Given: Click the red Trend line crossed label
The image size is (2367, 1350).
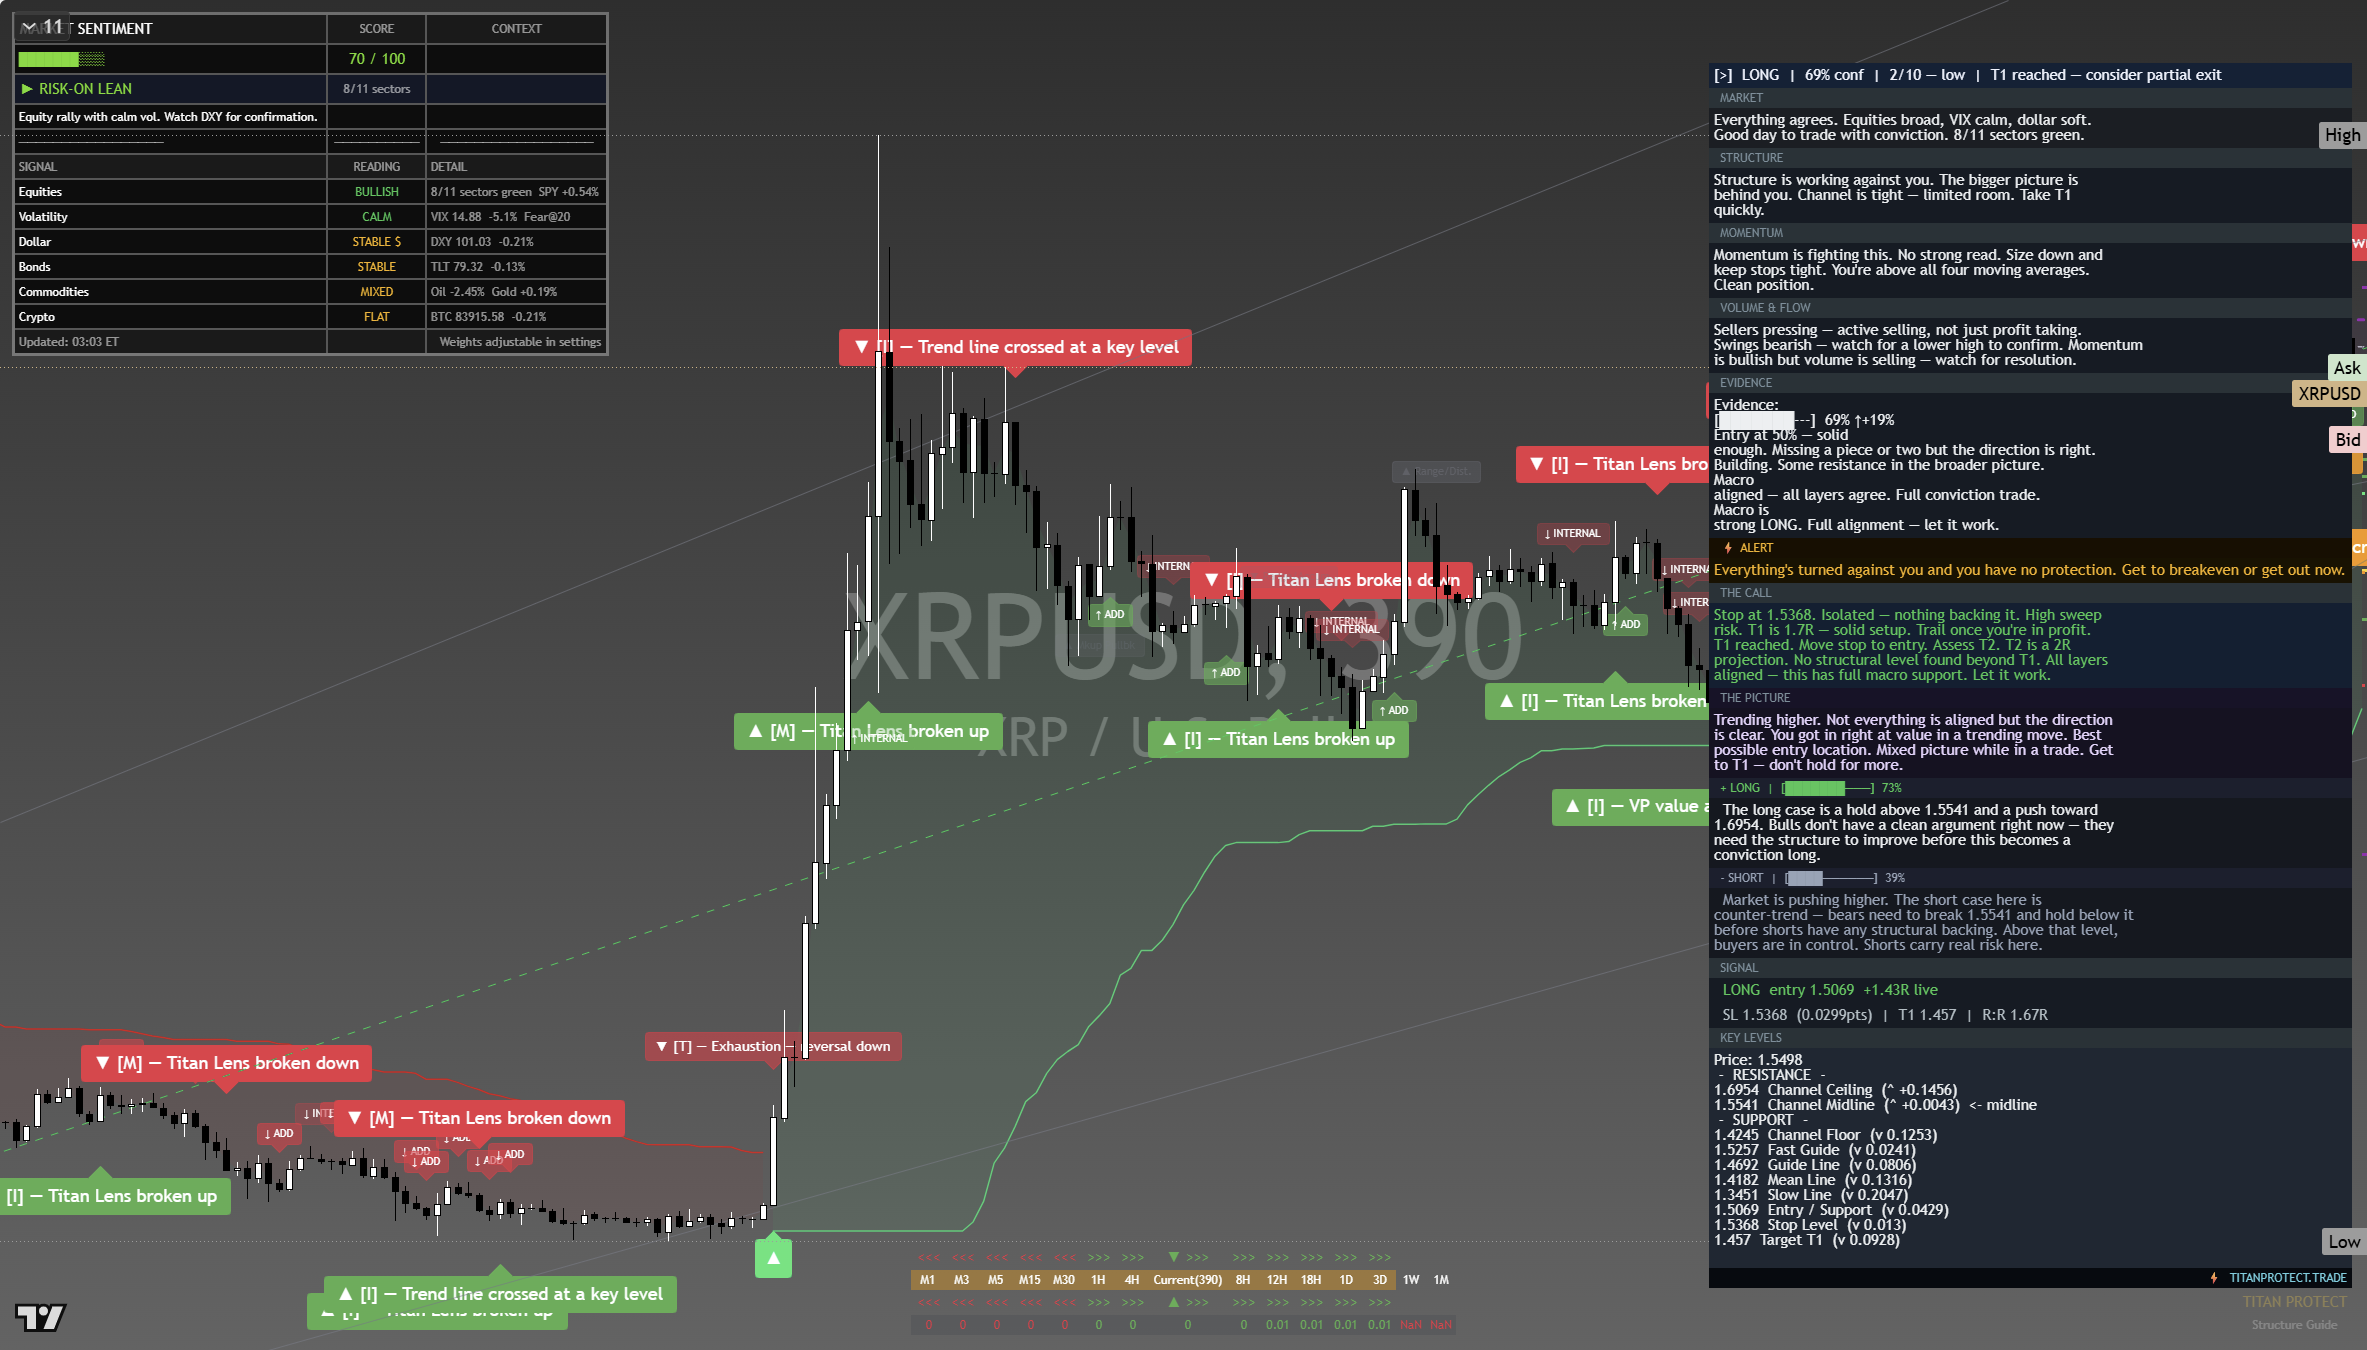Looking at the screenshot, I should (x=1015, y=347).
